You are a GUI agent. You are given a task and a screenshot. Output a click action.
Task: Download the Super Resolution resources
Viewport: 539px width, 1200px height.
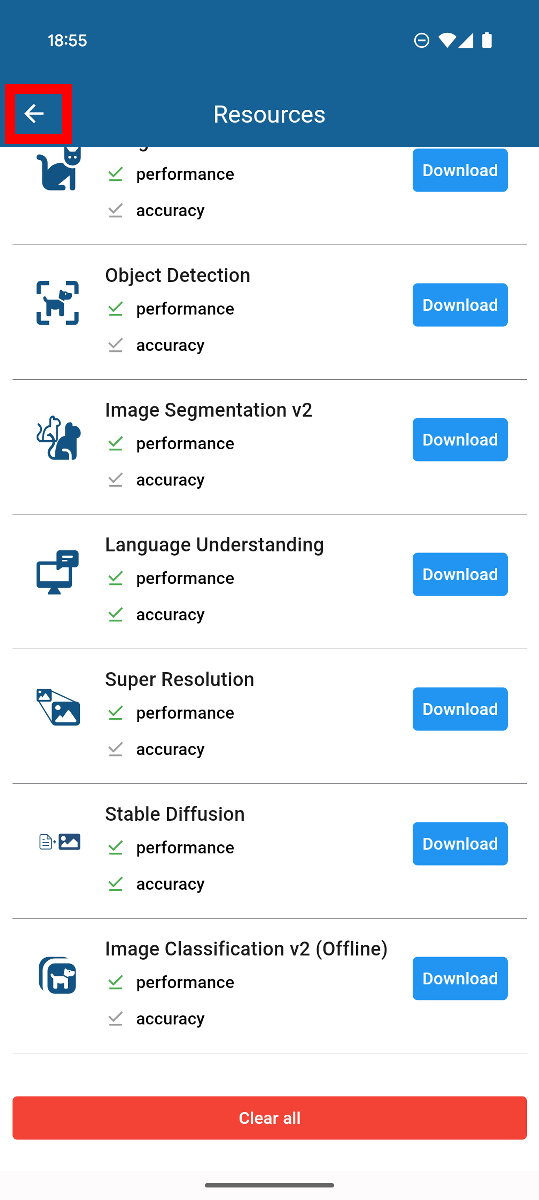point(460,709)
